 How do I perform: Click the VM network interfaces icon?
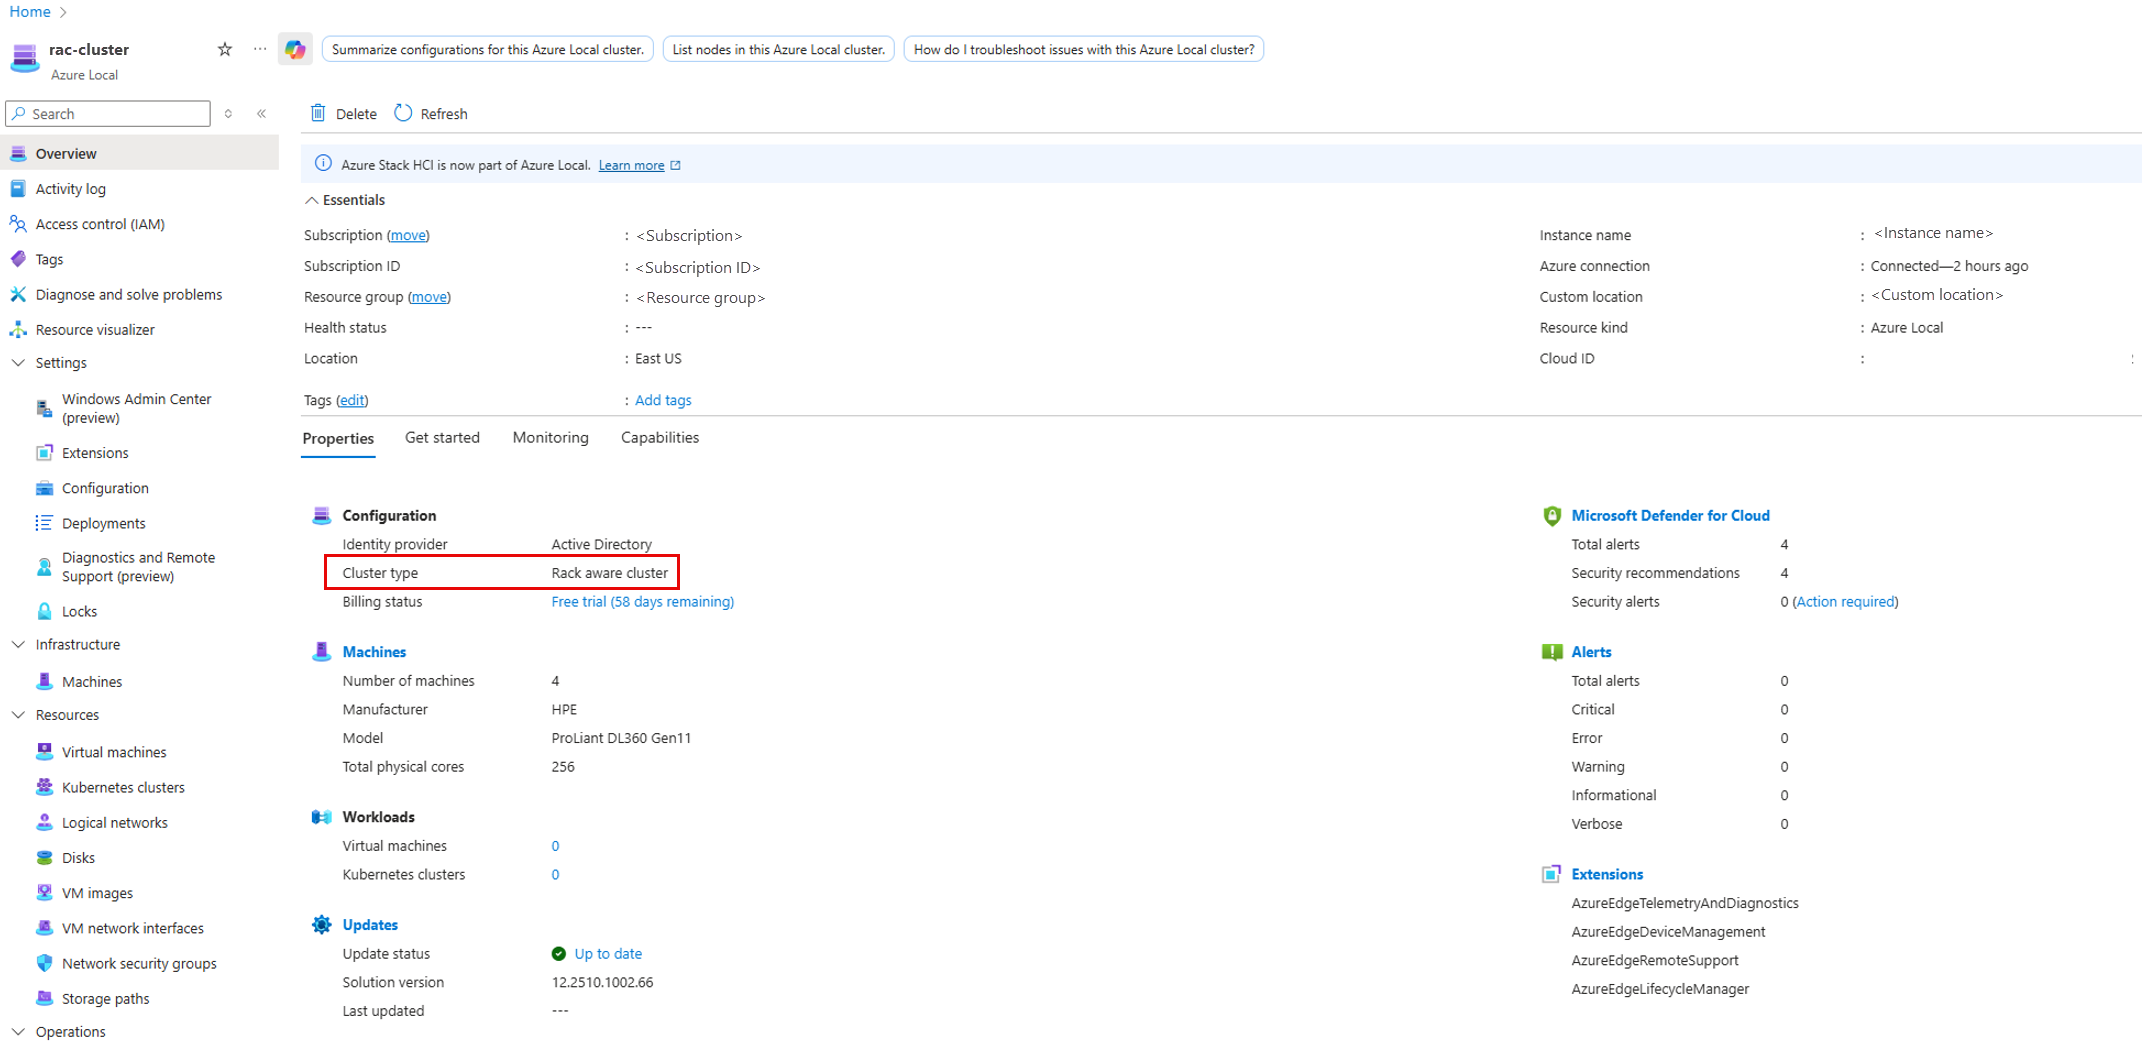(44, 928)
